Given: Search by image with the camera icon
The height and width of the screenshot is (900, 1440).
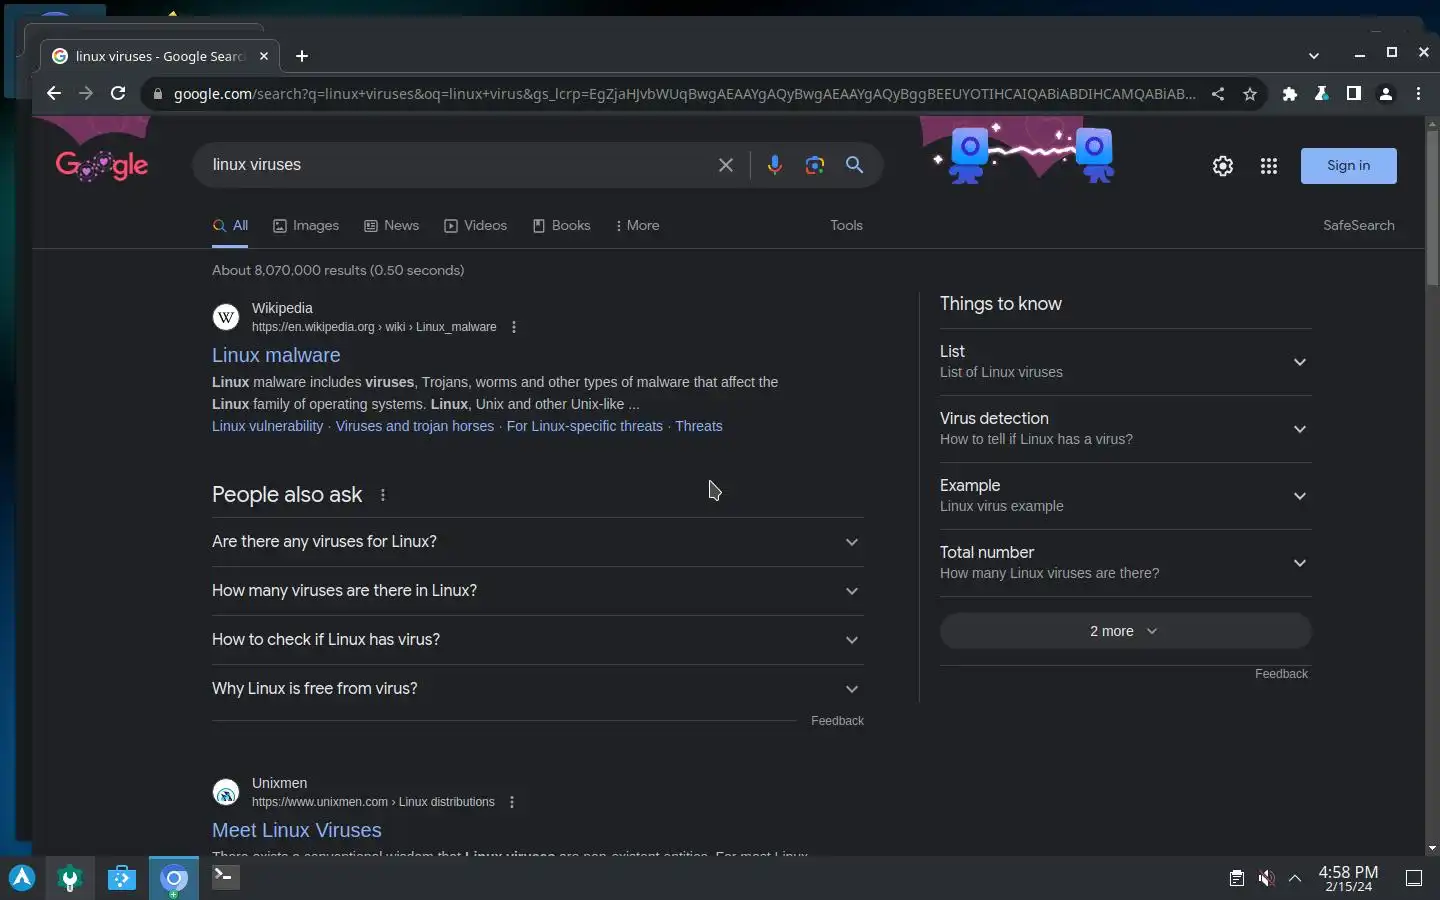Looking at the screenshot, I should 814,165.
